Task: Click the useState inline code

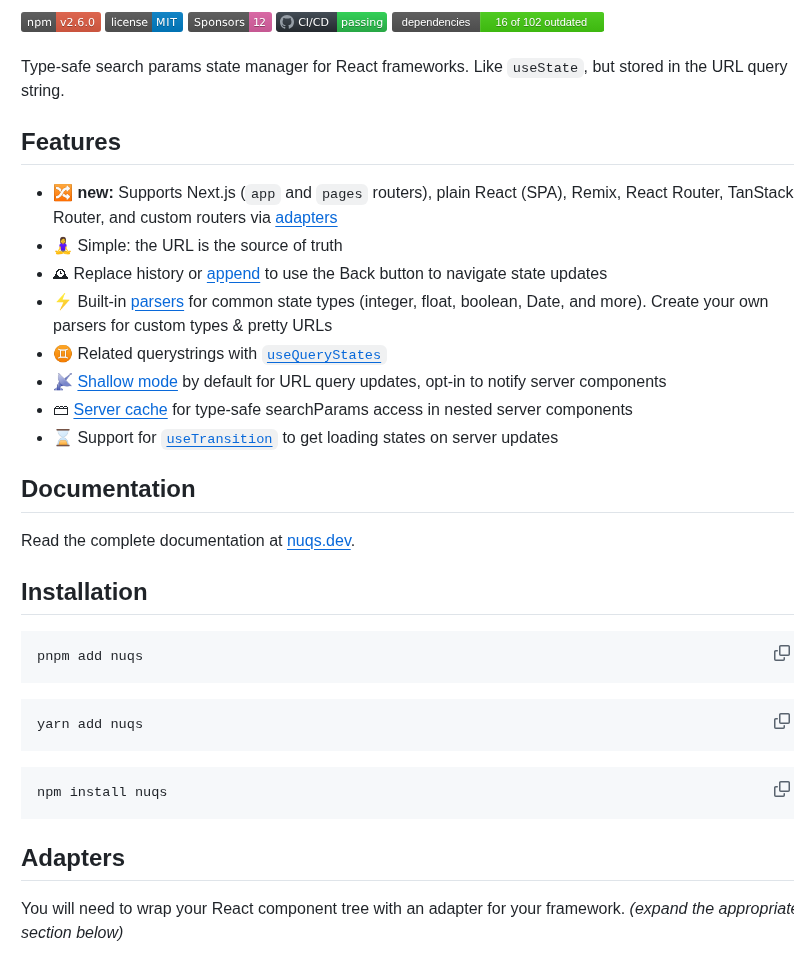Action: 545,68
